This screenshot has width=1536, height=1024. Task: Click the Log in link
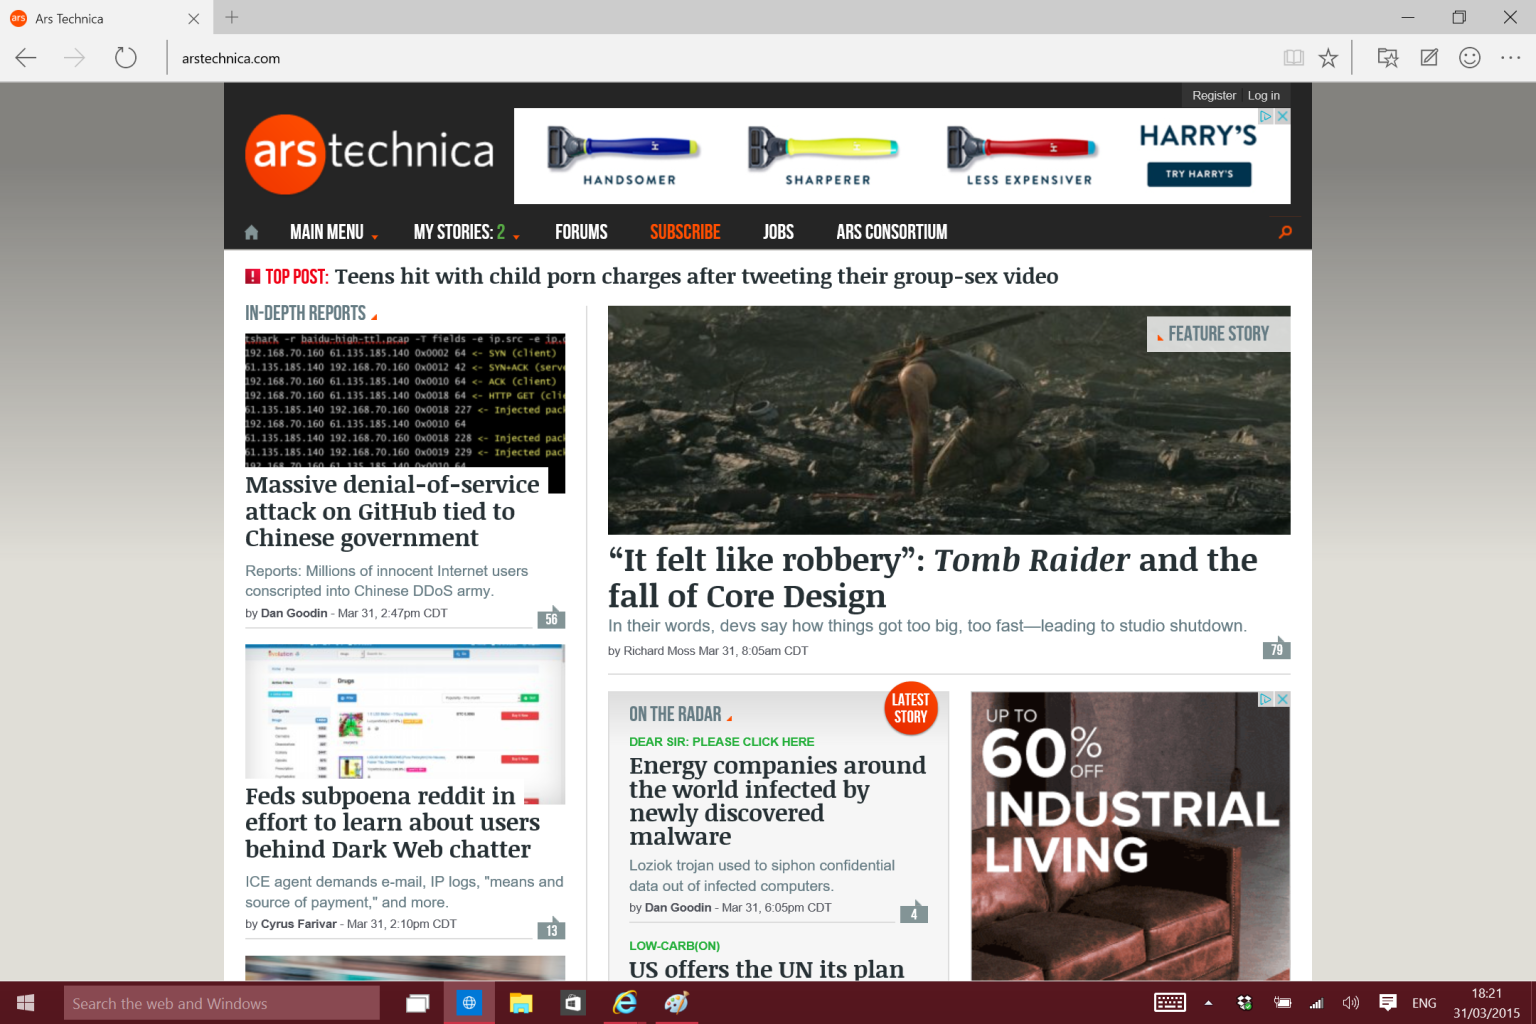tap(1263, 95)
